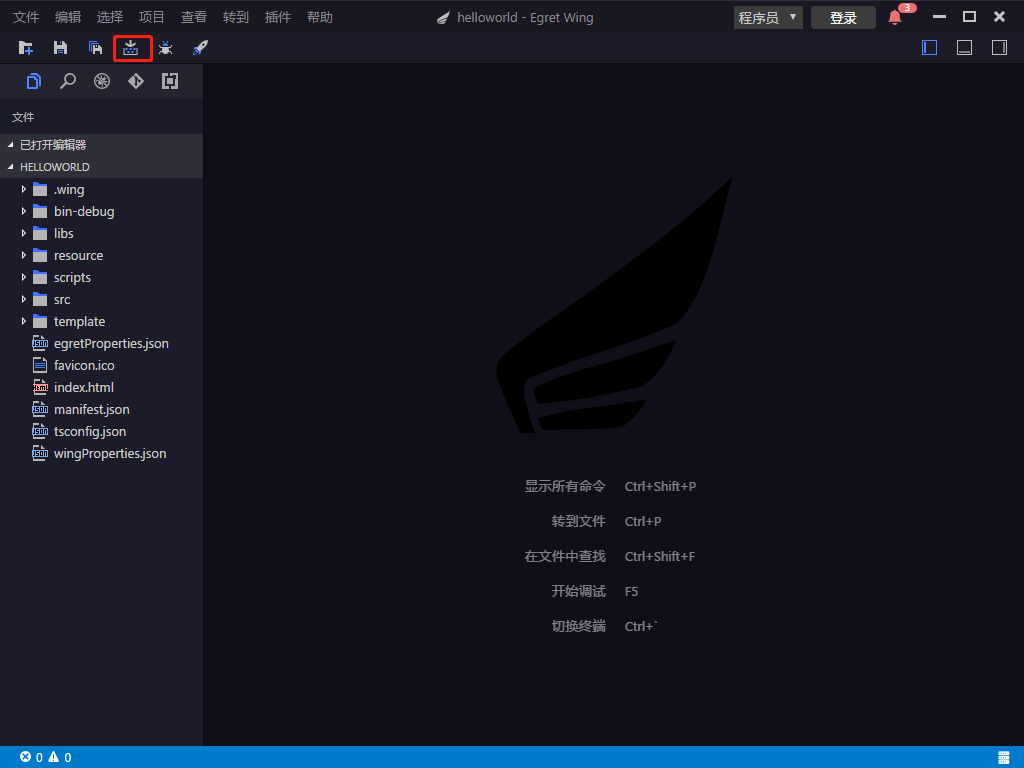This screenshot has height=768, width=1024.
Task: Click the 转到文件 shortcut hint
Action: 579,521
